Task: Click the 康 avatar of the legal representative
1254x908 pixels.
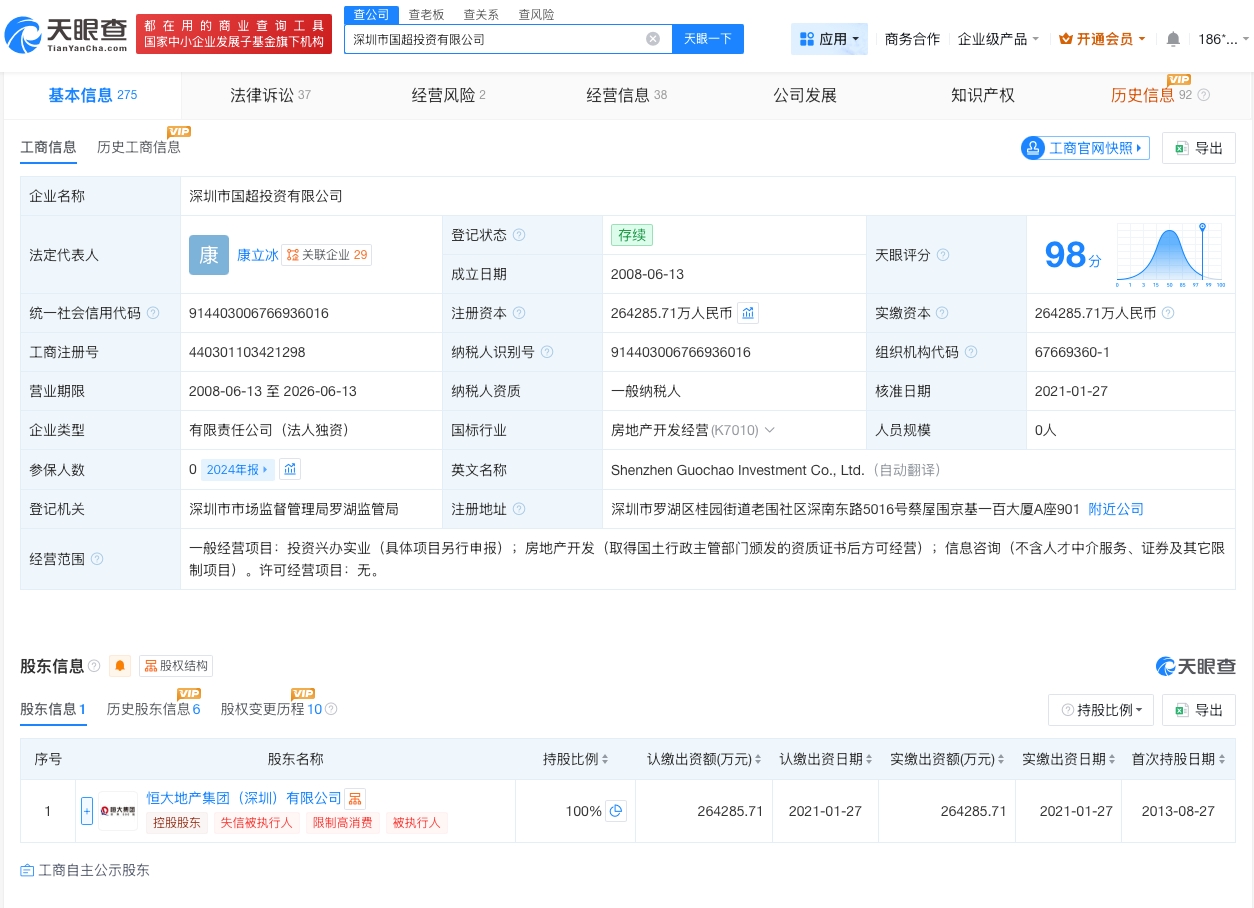Action: (208, 255)
